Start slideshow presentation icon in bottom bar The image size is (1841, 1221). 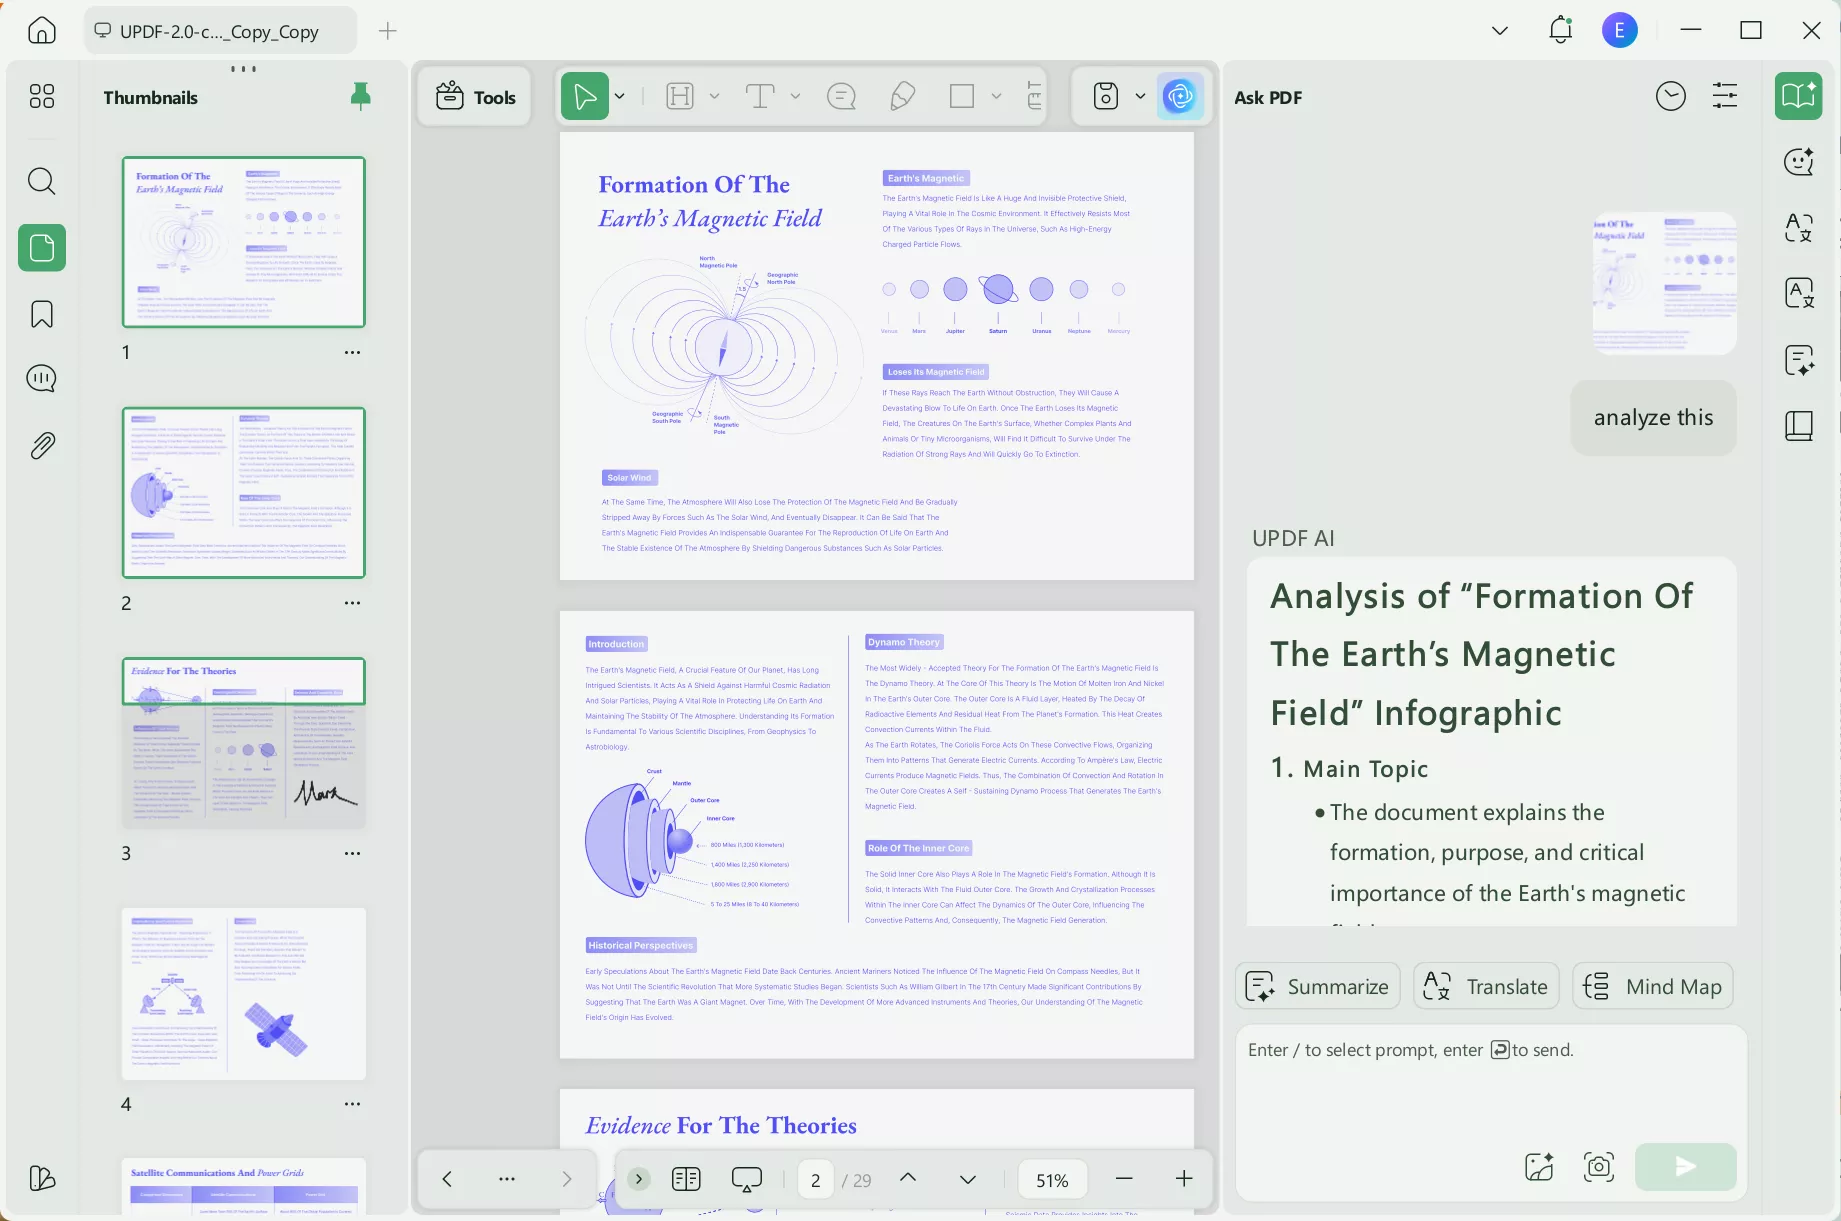click(x=747, y=1179)
